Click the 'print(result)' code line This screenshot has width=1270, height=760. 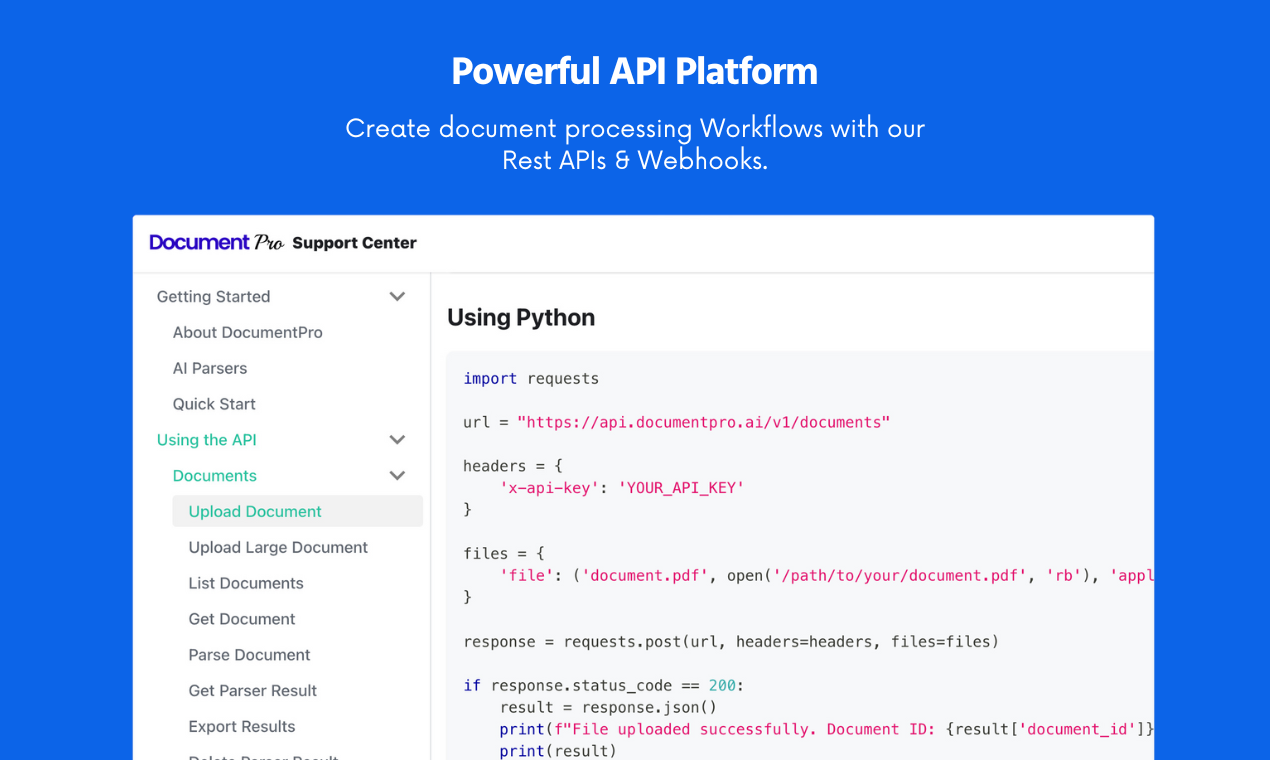pyautogui.click(x=558, y=751)
